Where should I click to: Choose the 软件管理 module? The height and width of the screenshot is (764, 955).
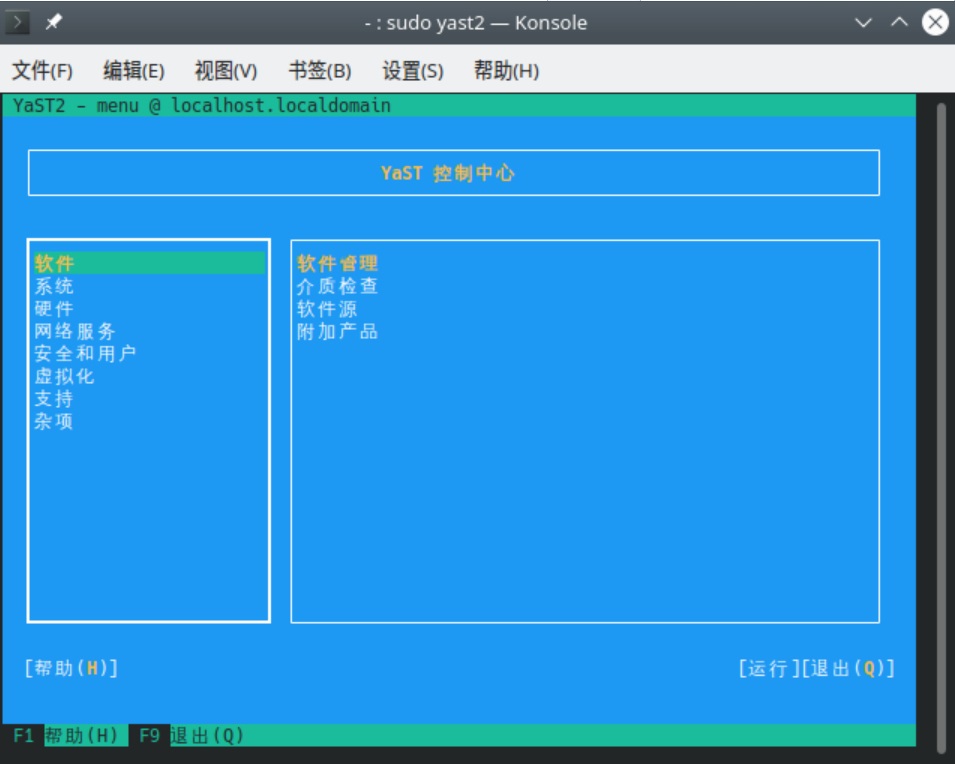pos(337,263)
